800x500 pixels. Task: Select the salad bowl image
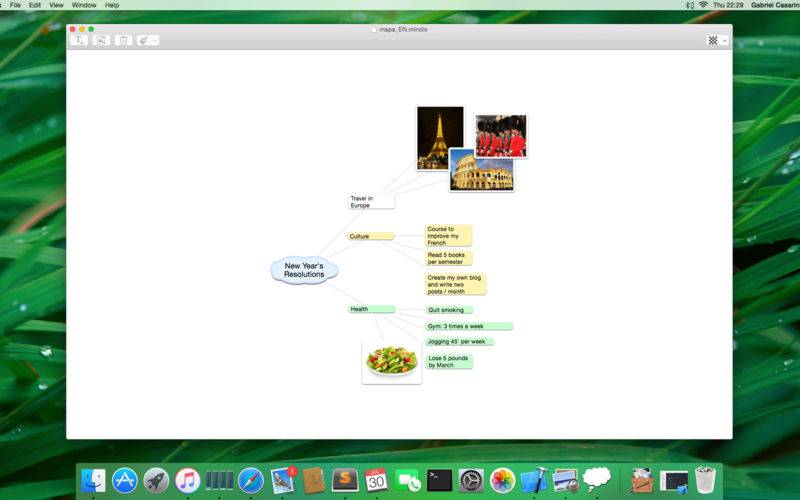(391, 360)
